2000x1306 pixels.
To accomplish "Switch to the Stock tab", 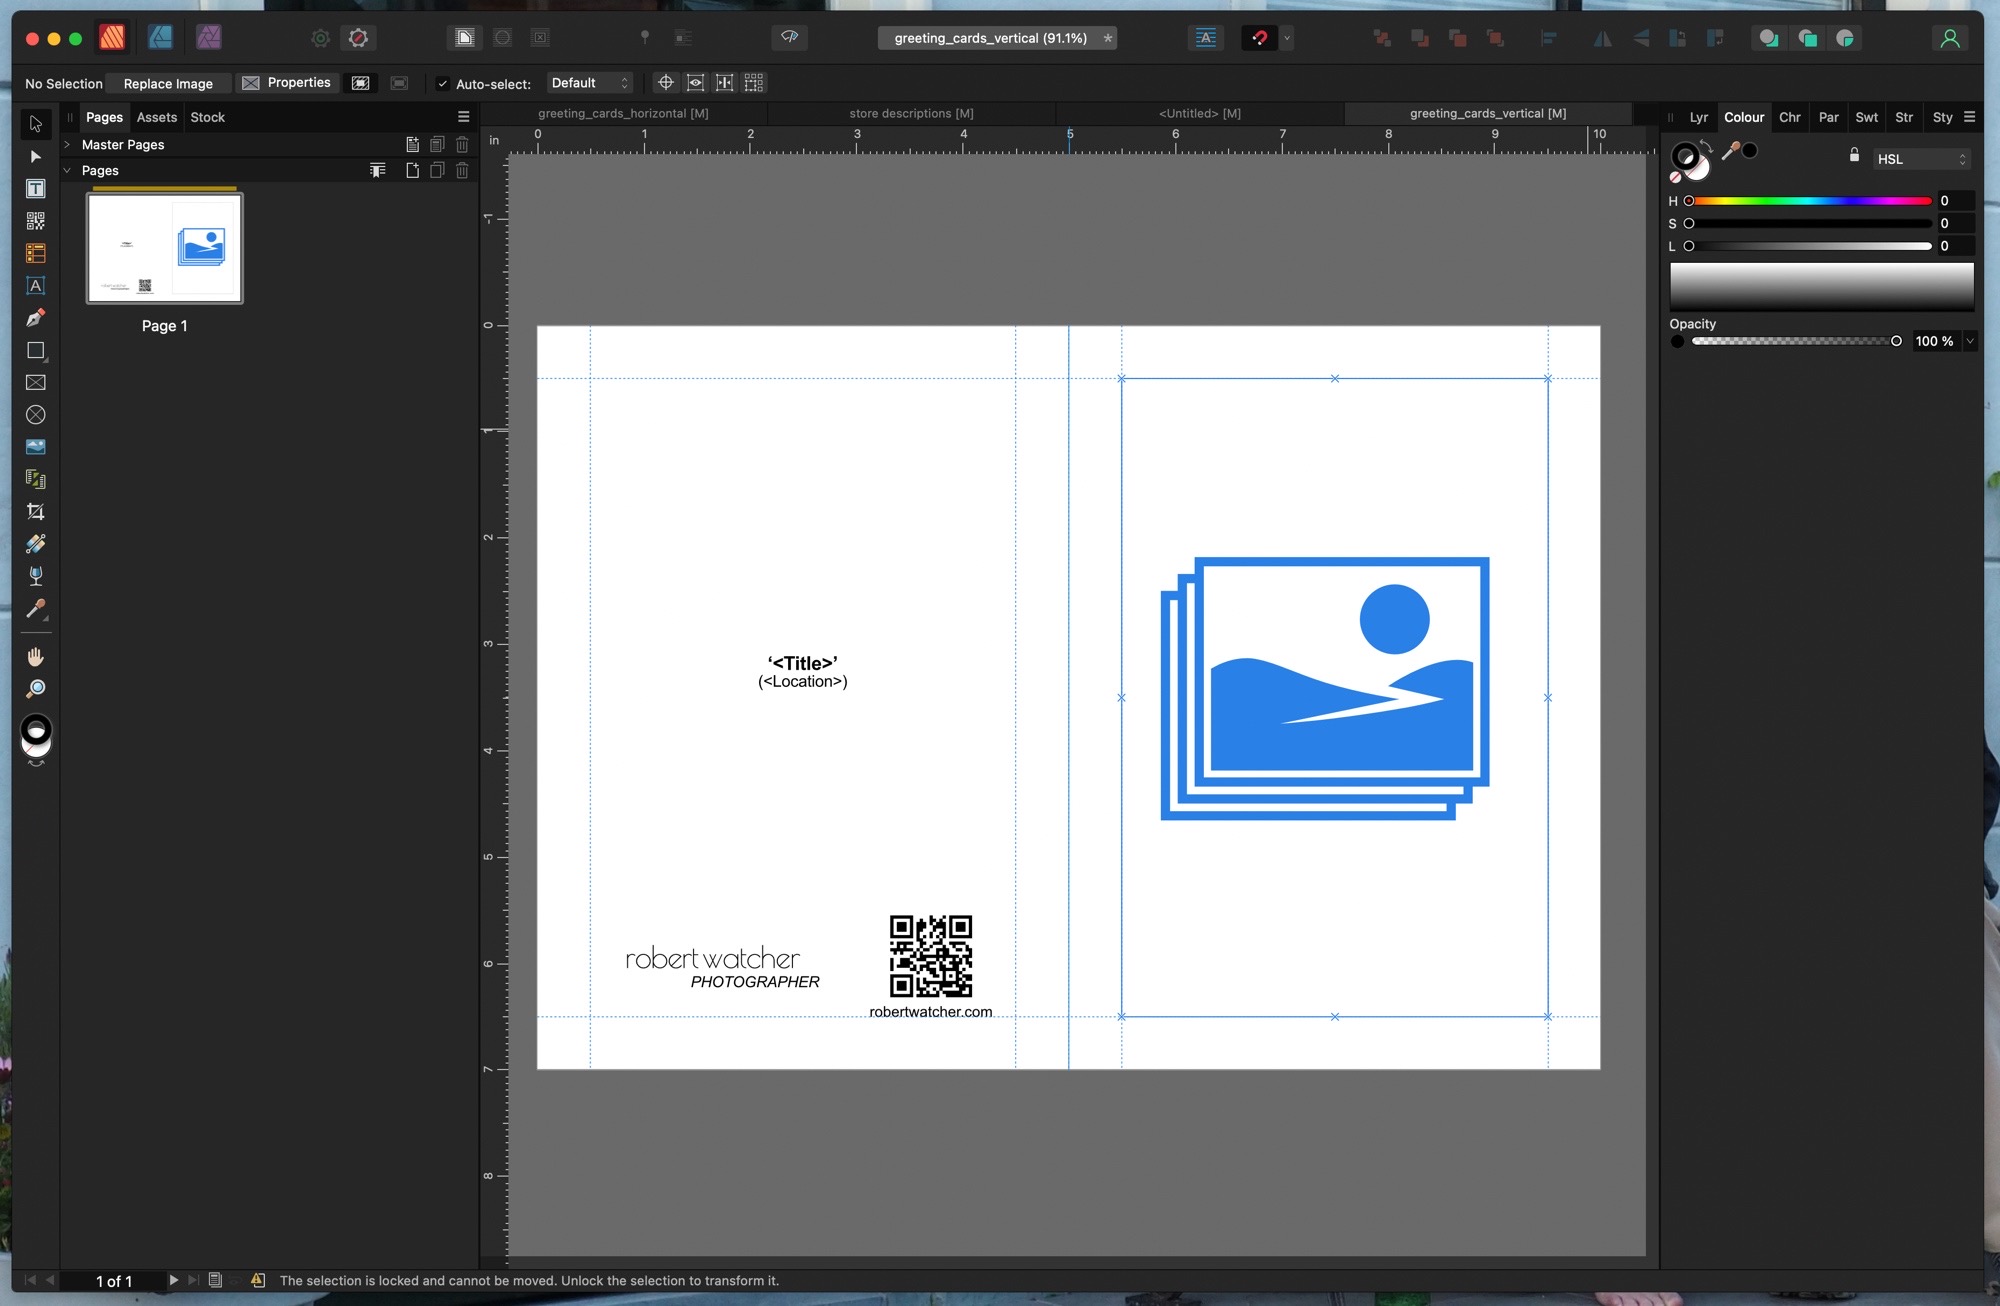I will pos(208,117).
